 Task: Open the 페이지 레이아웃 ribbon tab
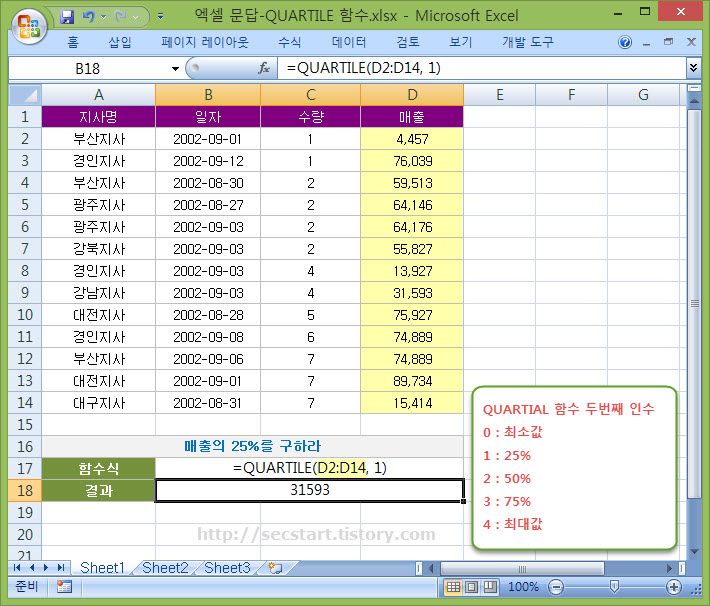click(x=205, y=42)
